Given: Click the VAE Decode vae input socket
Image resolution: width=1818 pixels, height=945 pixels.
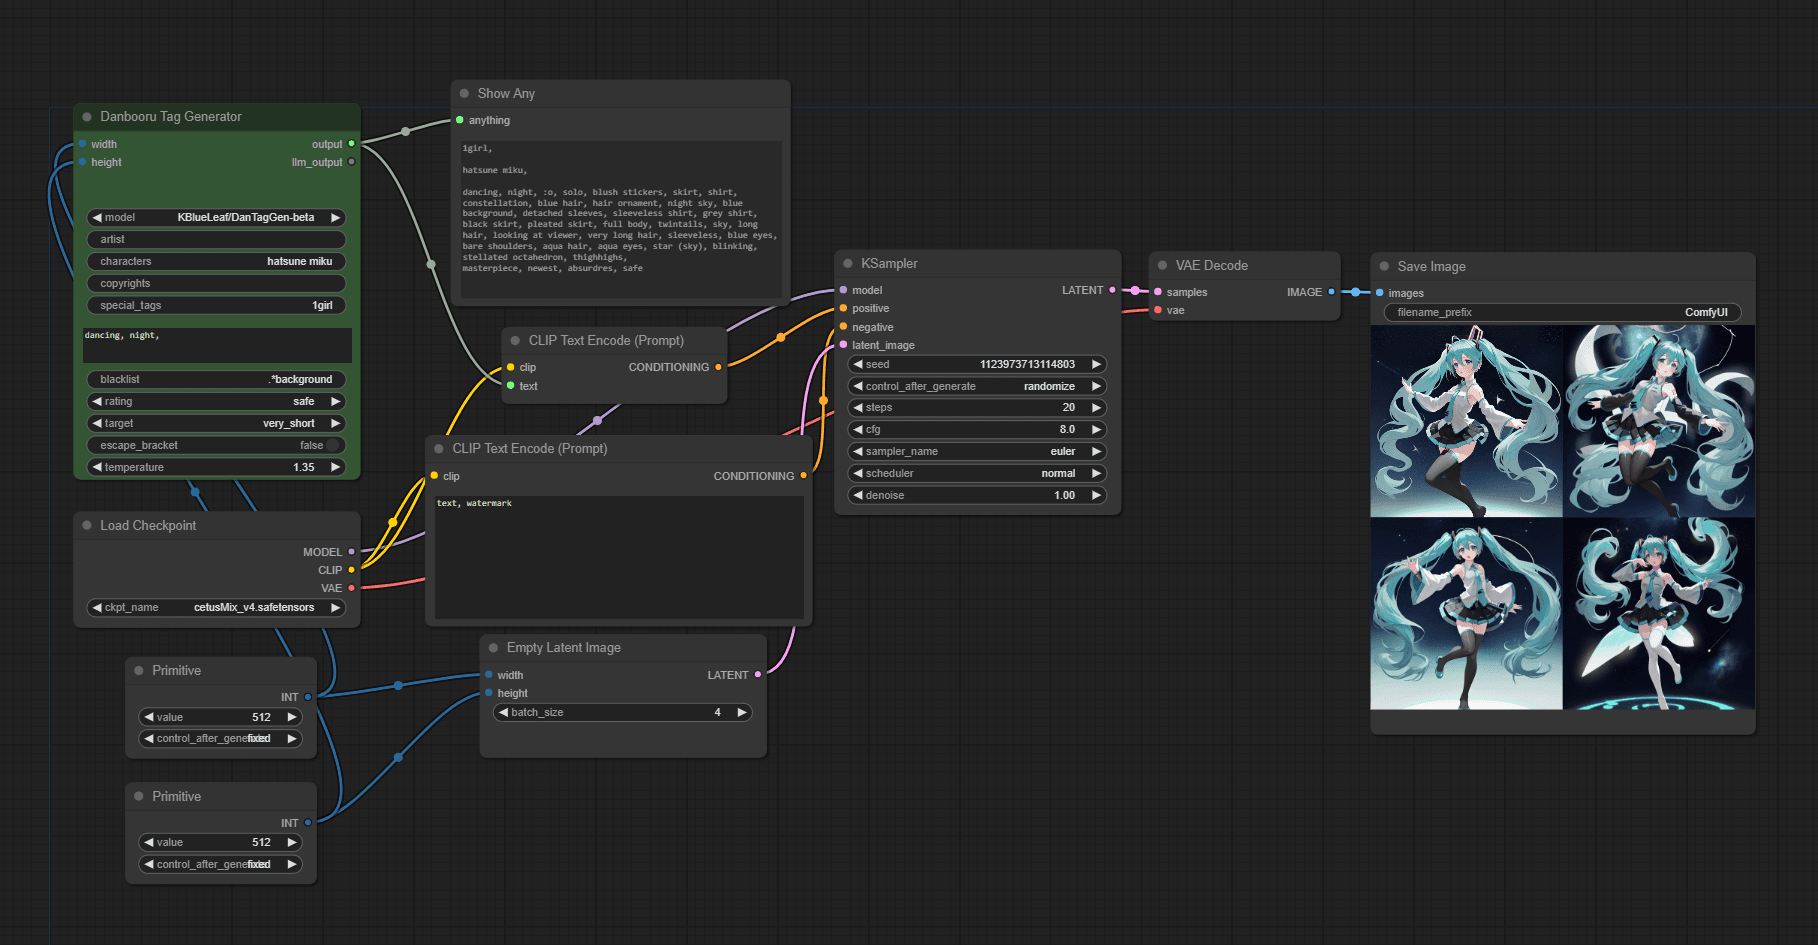Looking at the screenshot, I should (1158, 310).
